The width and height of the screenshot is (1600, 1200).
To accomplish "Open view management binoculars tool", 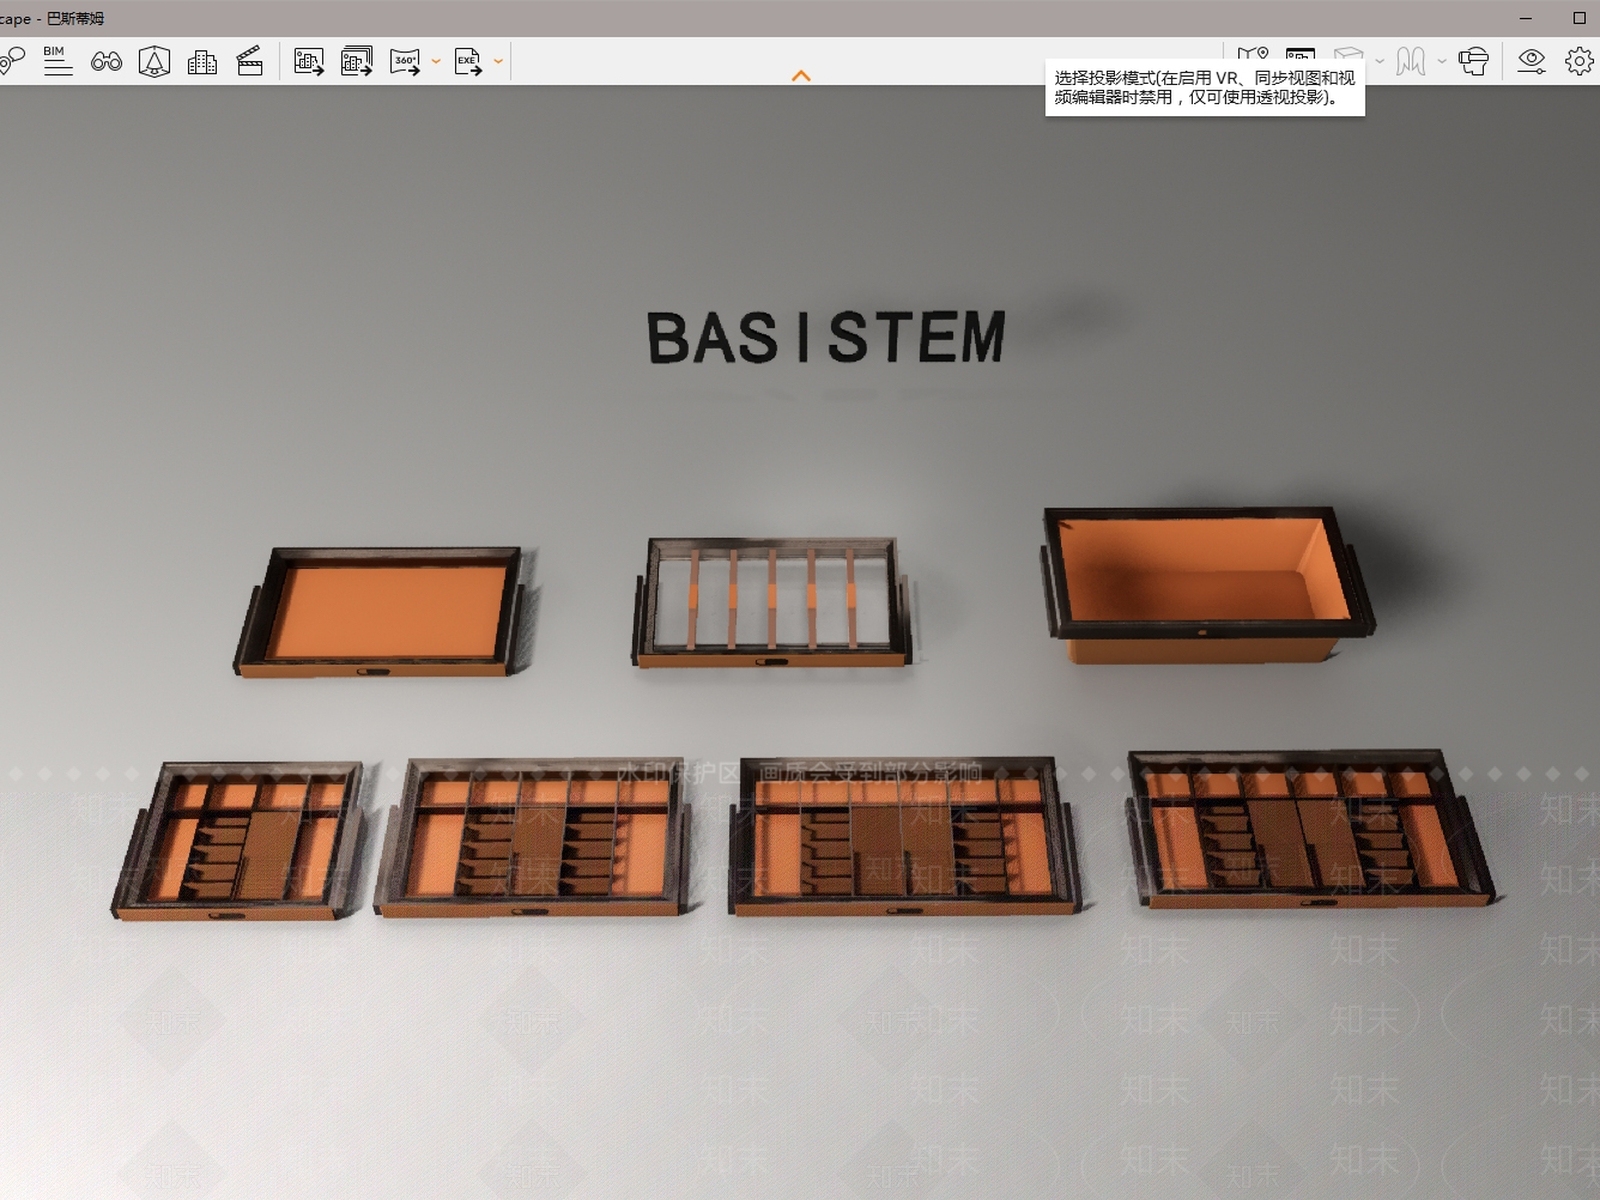I will click(x=106, y=62).
